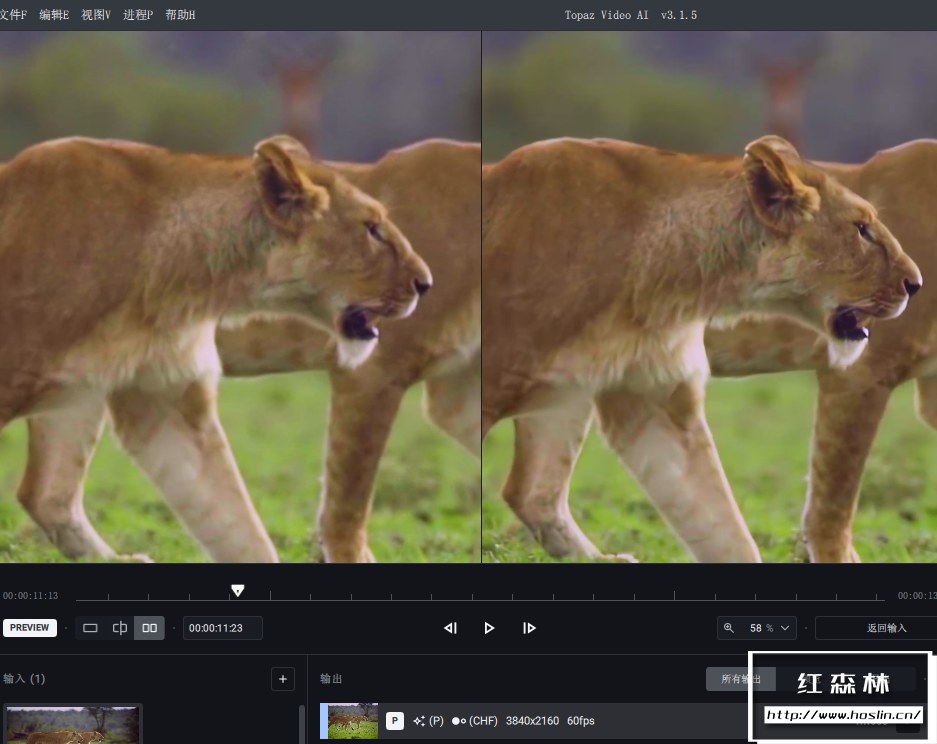This screenshot has width=937, height=744.
Task: Open the 文件F menu
Action: 13,15
